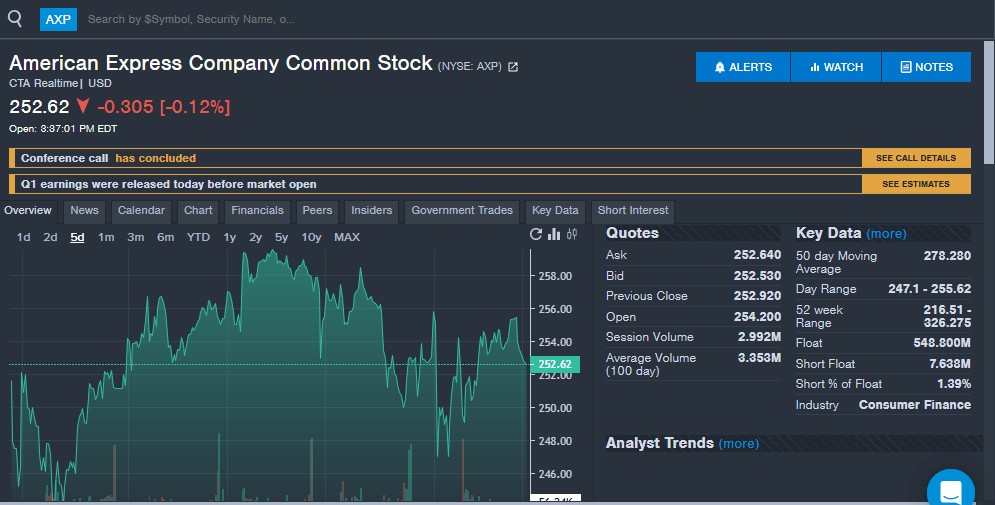Click SEE CALL DETAILS button
995x505 pixels.
(x=915, y=158)
